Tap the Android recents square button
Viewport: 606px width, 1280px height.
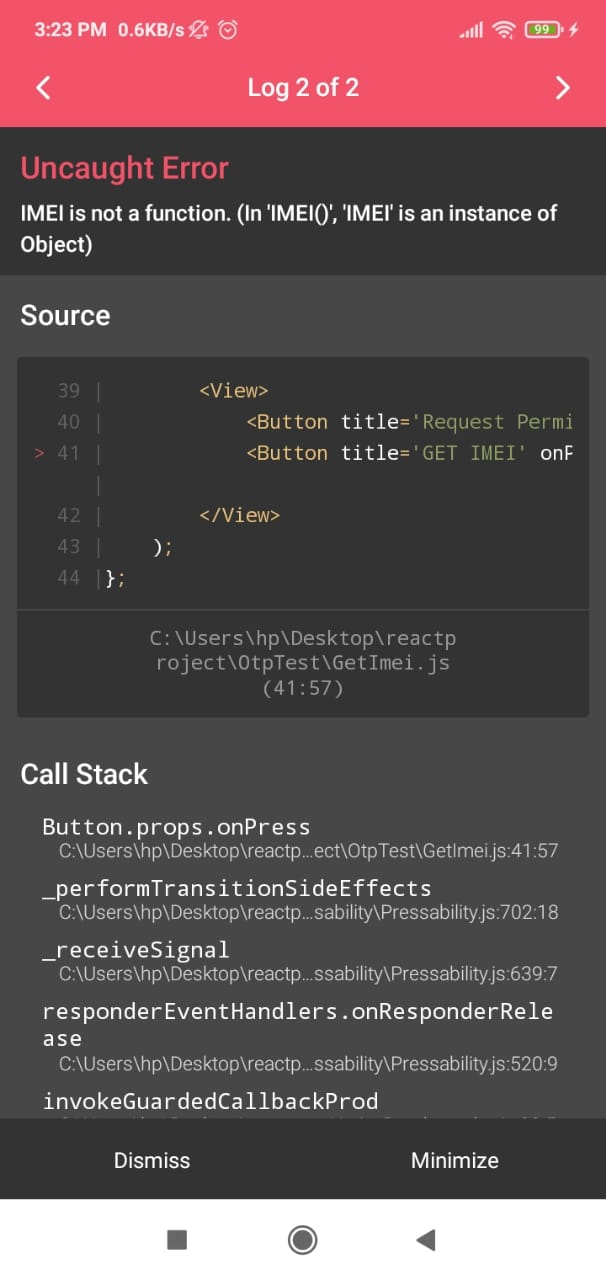pos(177,1240)
